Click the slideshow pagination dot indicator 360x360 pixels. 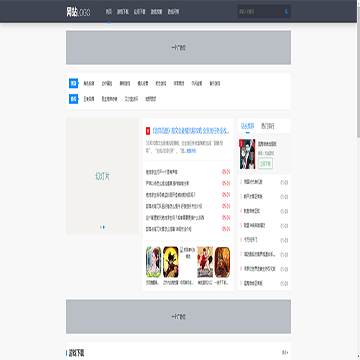[x=103, y=227]
